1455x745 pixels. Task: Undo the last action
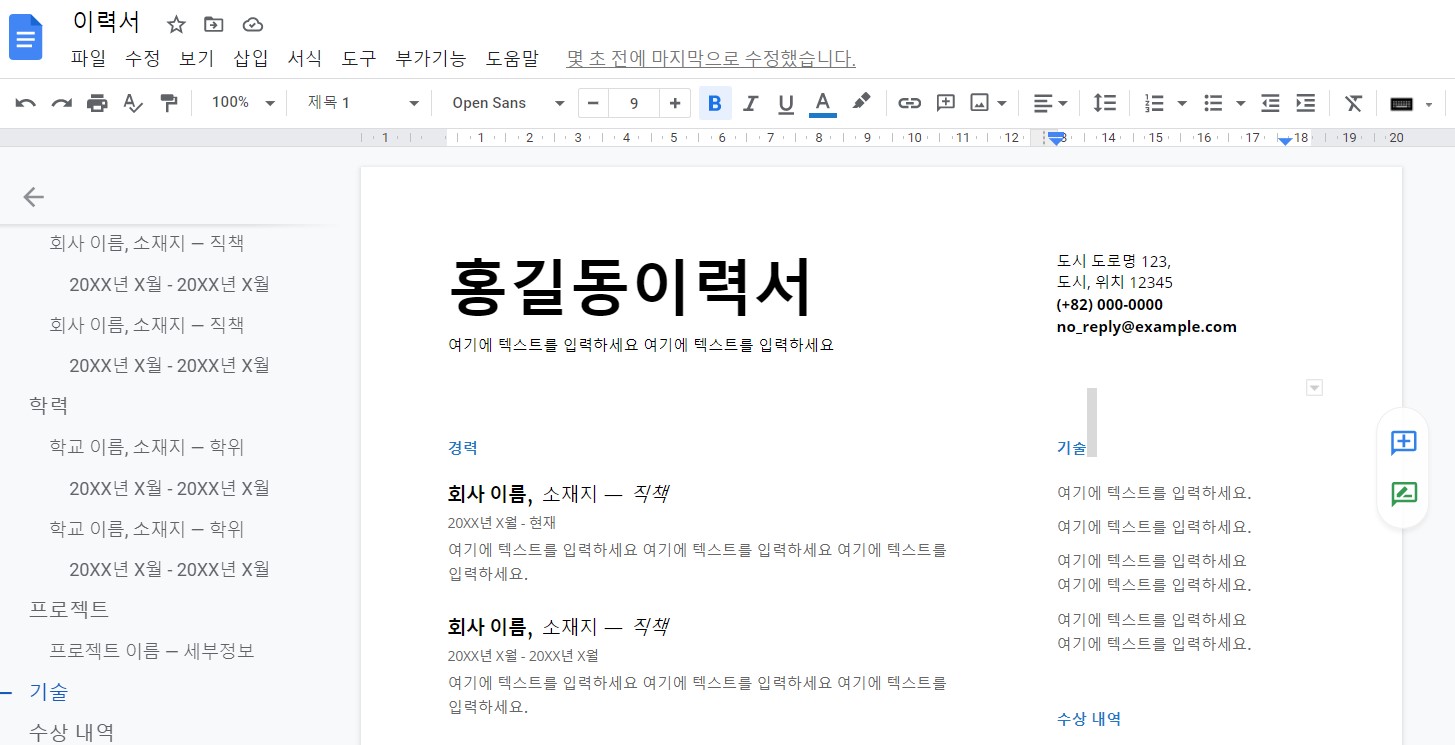click(x=26, y=103)
